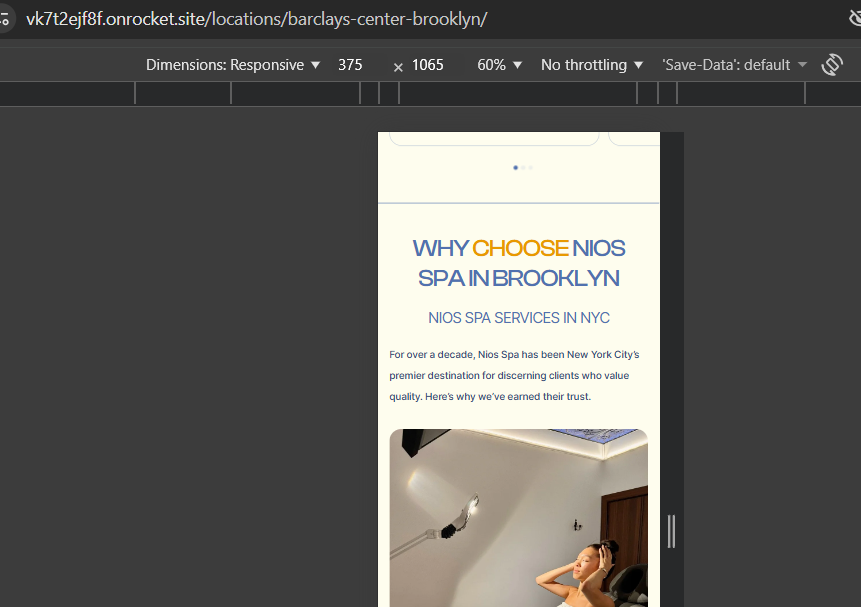This screenshot has height=607, width=861.
Task: Click the paragraph about Nios Spa's decade
Action: 515,376
